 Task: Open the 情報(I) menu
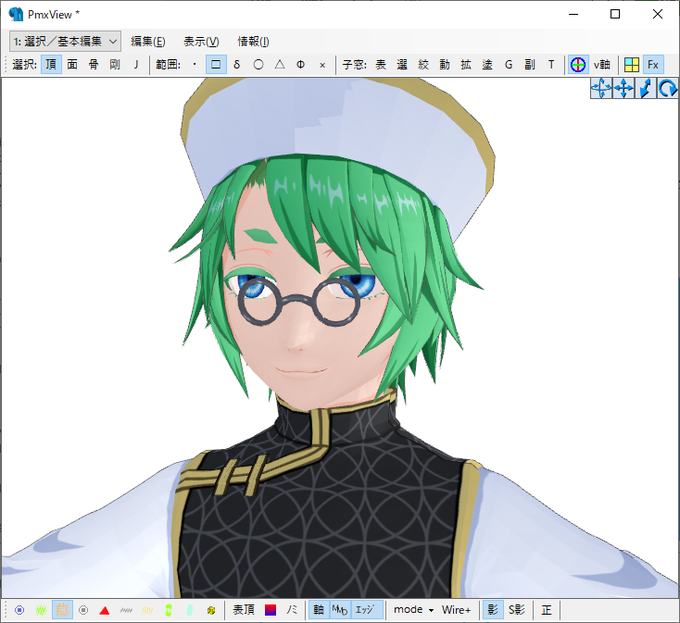coord(253,42)
